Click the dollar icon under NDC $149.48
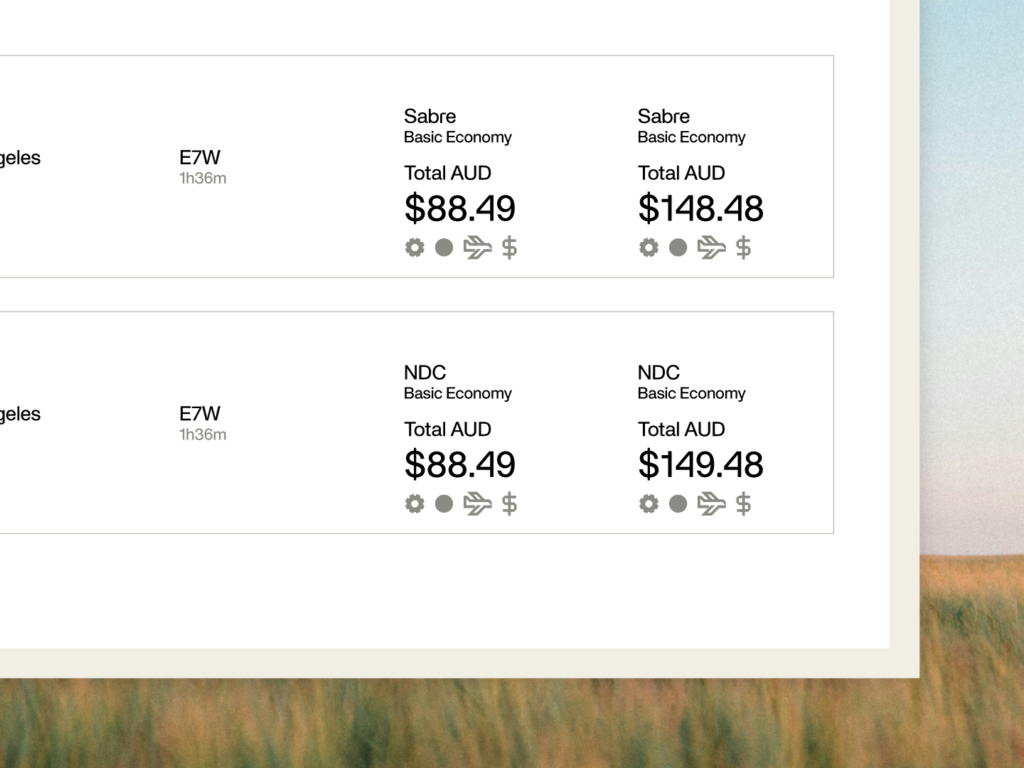This screenshot has width=1024, height=768. coord(743,504)
